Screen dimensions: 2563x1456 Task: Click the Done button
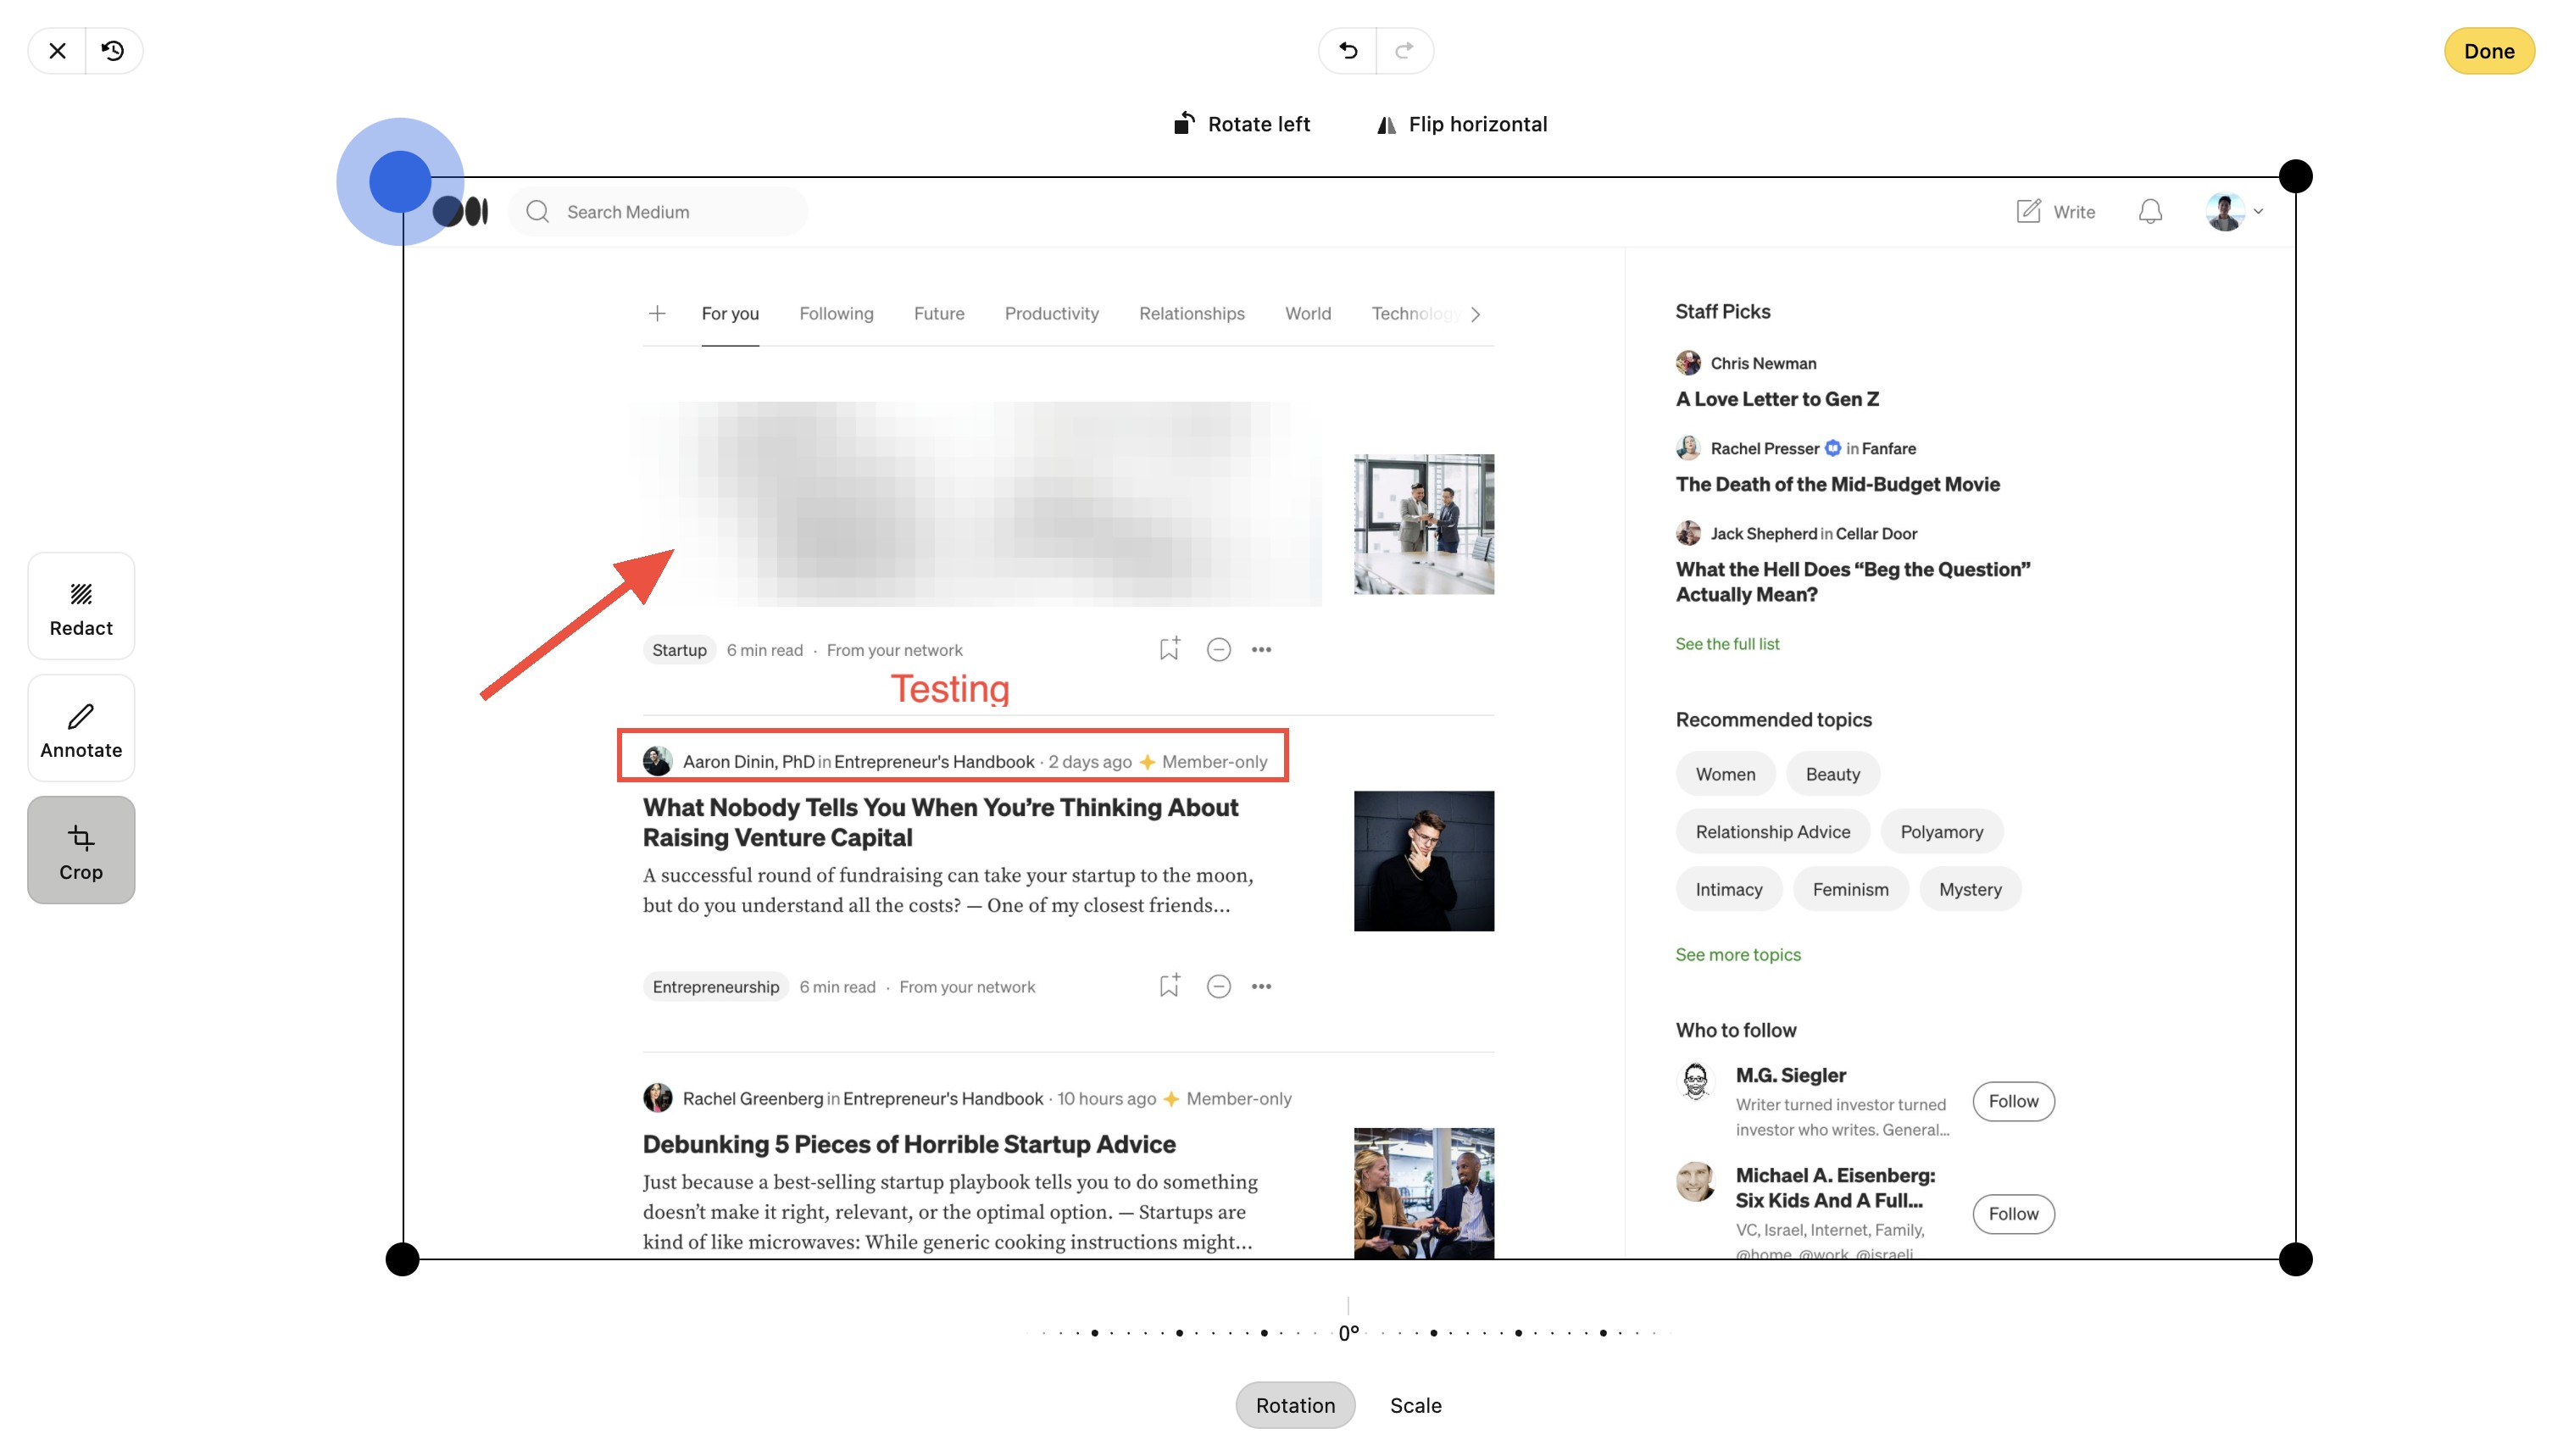[x=2488, y=51]
